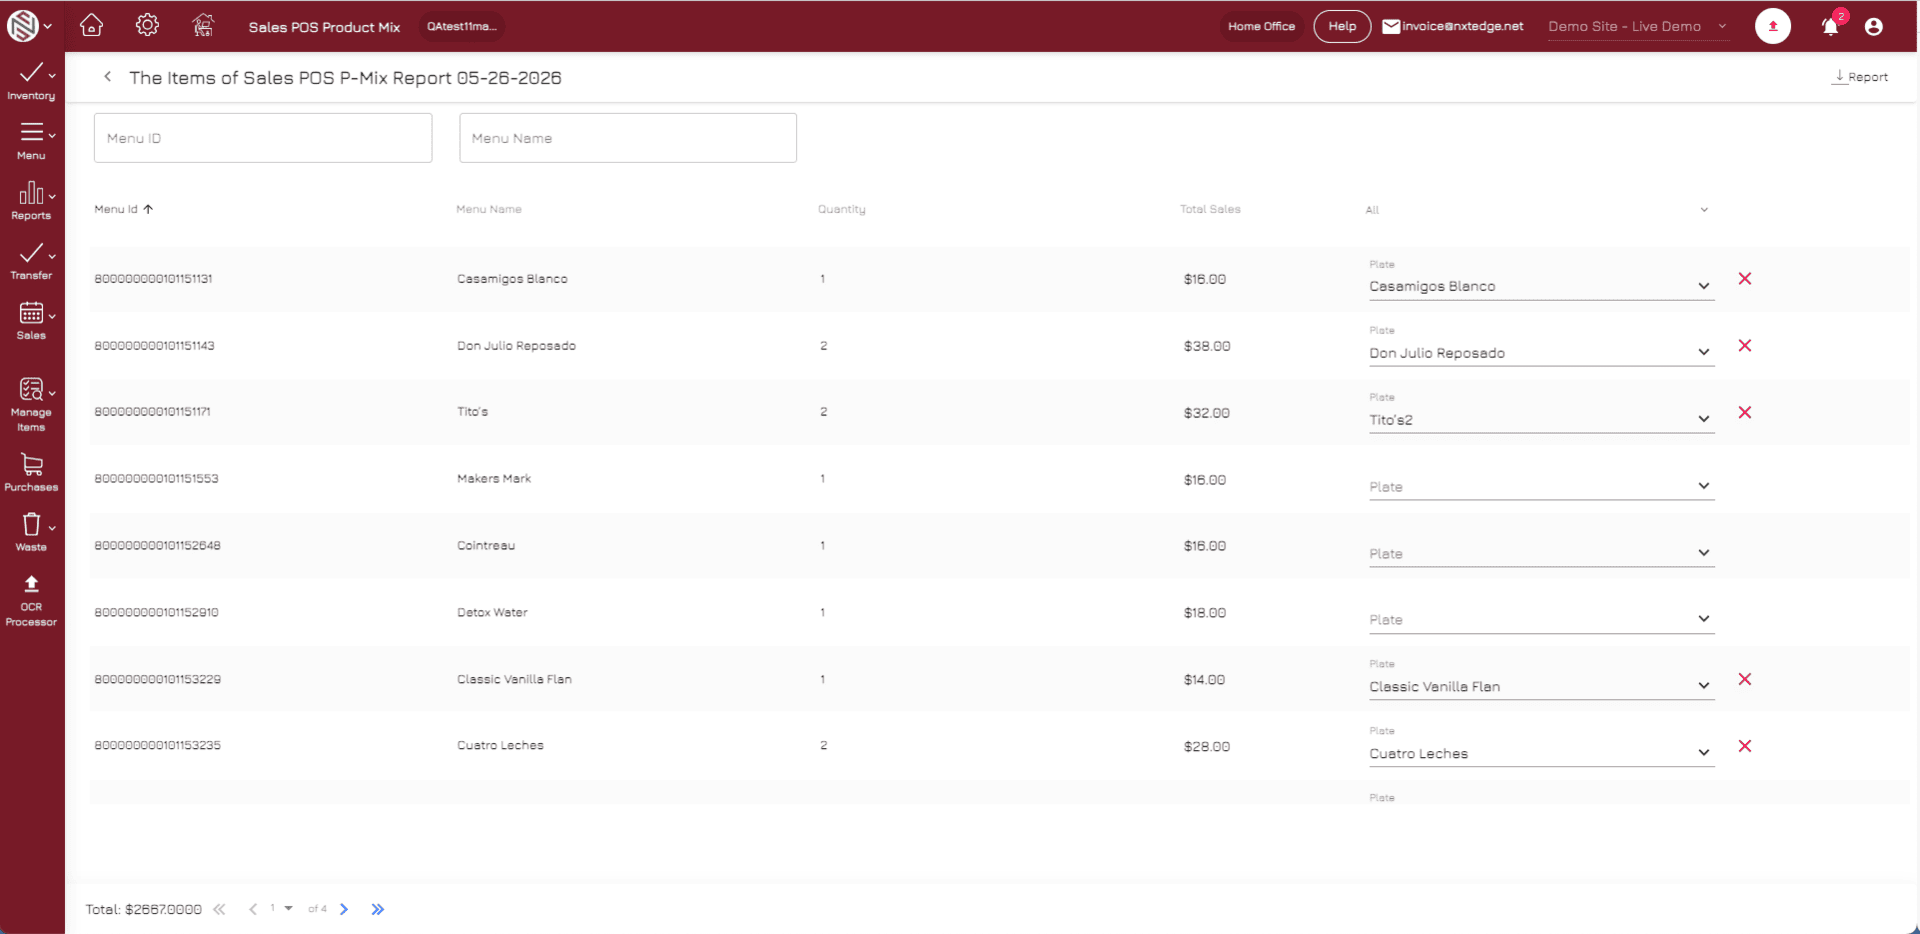Focus the Menu Name filter field
Screen dimensions: 1920x934
(x=628, y=138)
